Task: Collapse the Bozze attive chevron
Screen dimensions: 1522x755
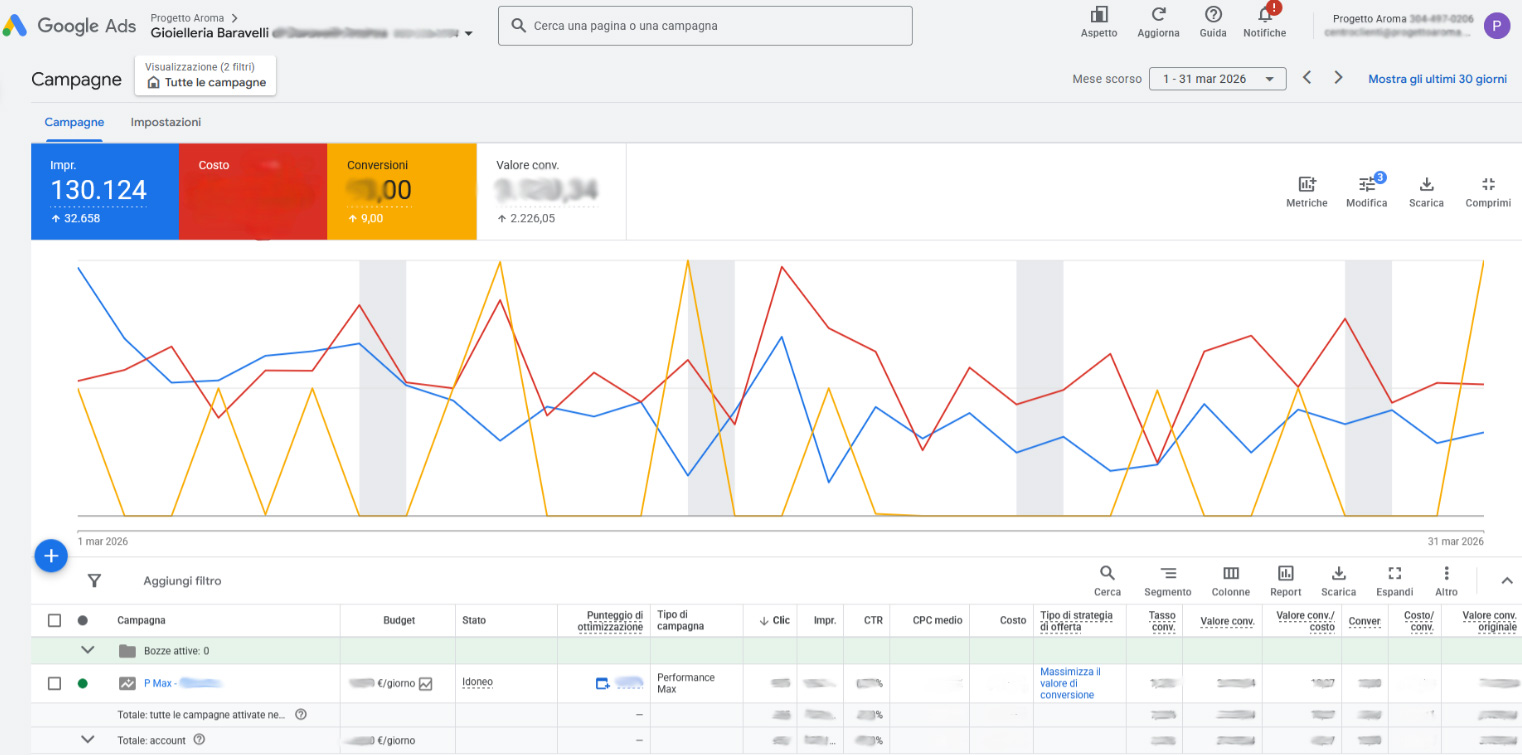Action: 88,650
